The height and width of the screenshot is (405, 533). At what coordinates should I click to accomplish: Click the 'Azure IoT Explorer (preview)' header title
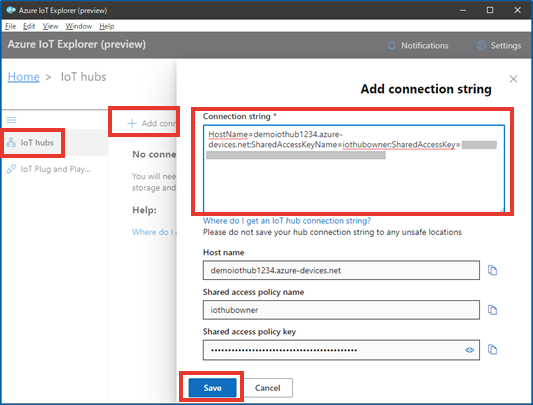(x=76, y=44)
